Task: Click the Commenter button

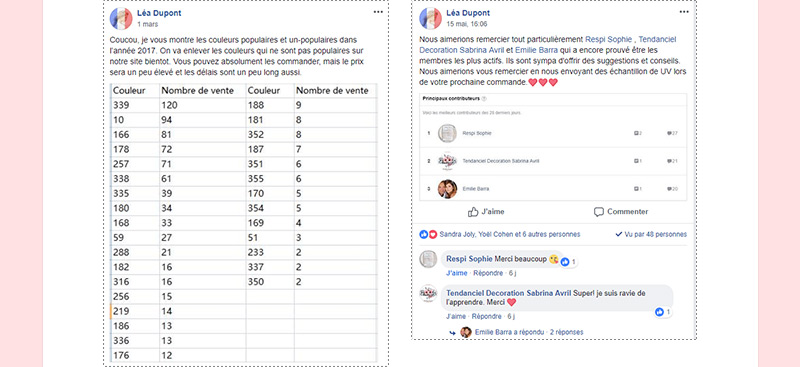Action: point(621,211)
